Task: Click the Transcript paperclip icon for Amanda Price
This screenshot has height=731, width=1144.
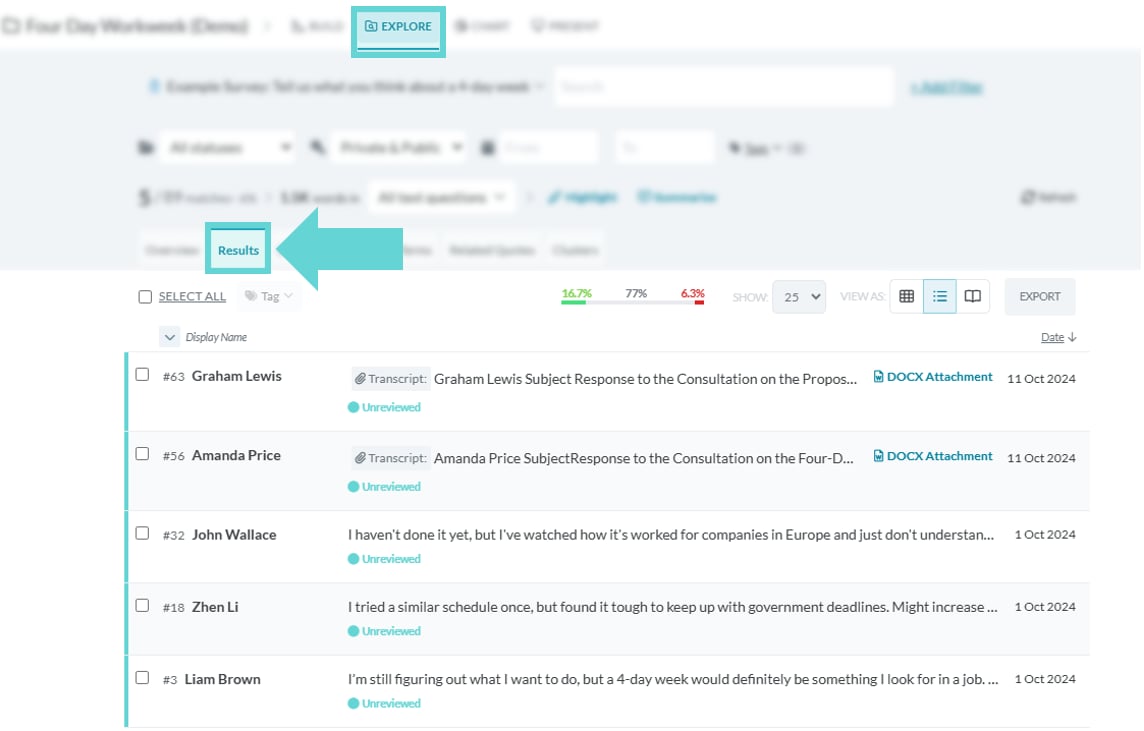Action: point(360,458)
